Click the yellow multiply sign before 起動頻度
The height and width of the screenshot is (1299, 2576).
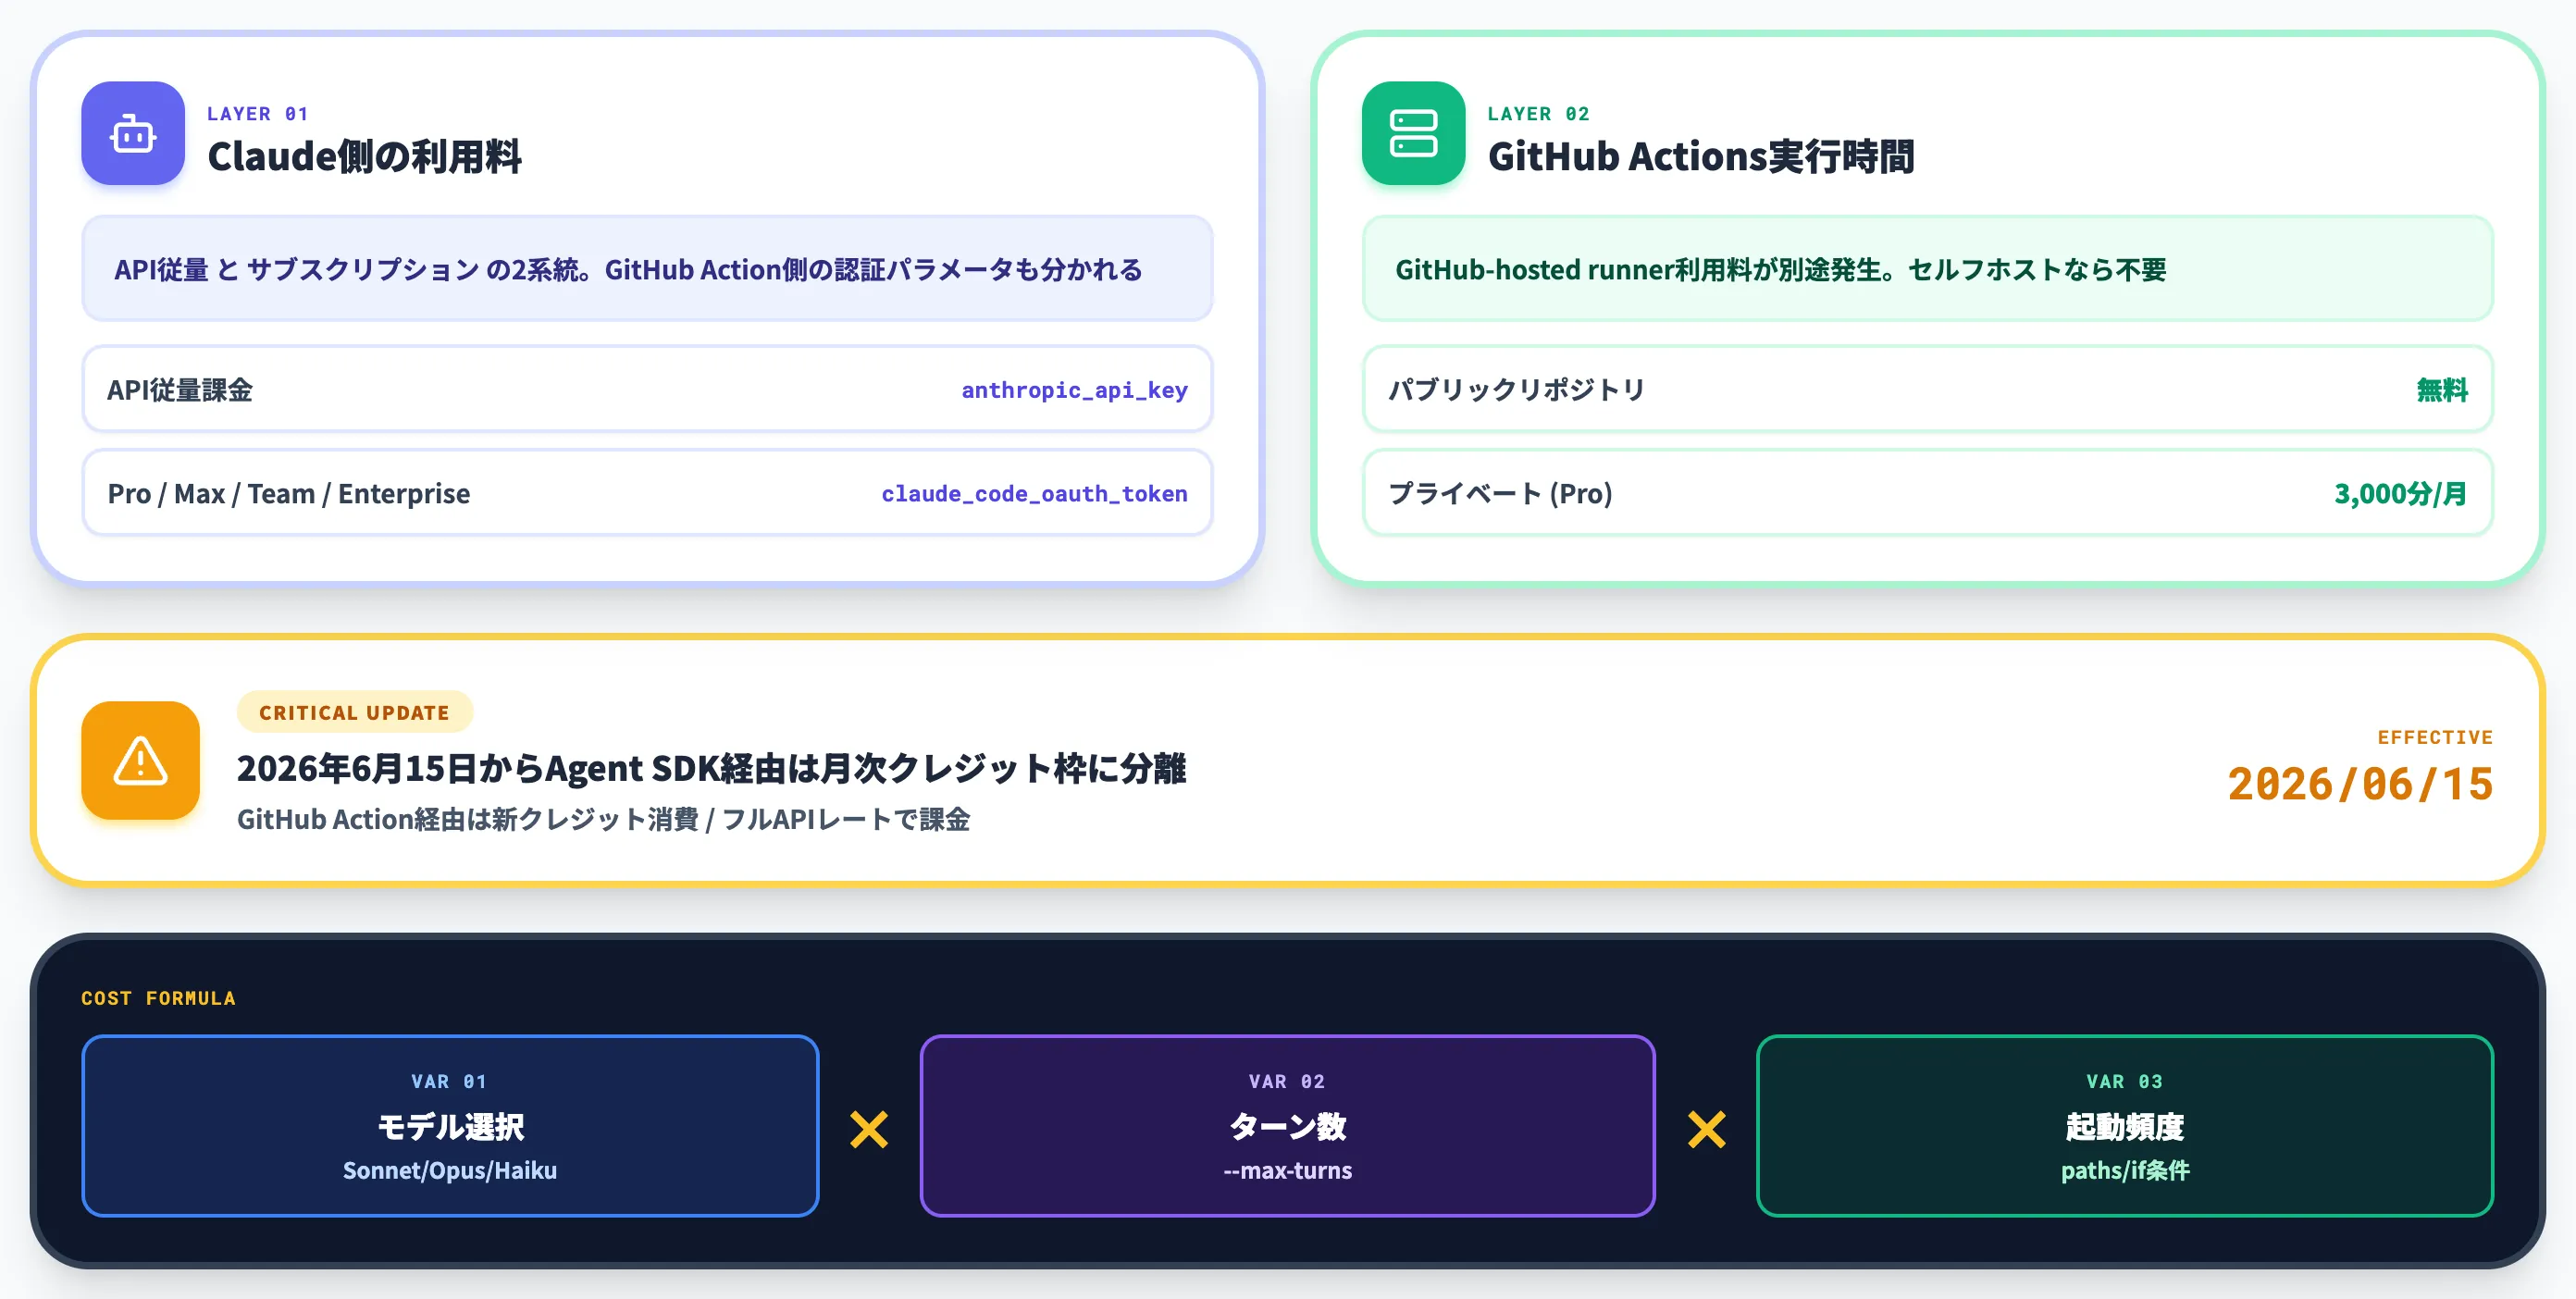pyautogui.click(x=1706, y=1130)
